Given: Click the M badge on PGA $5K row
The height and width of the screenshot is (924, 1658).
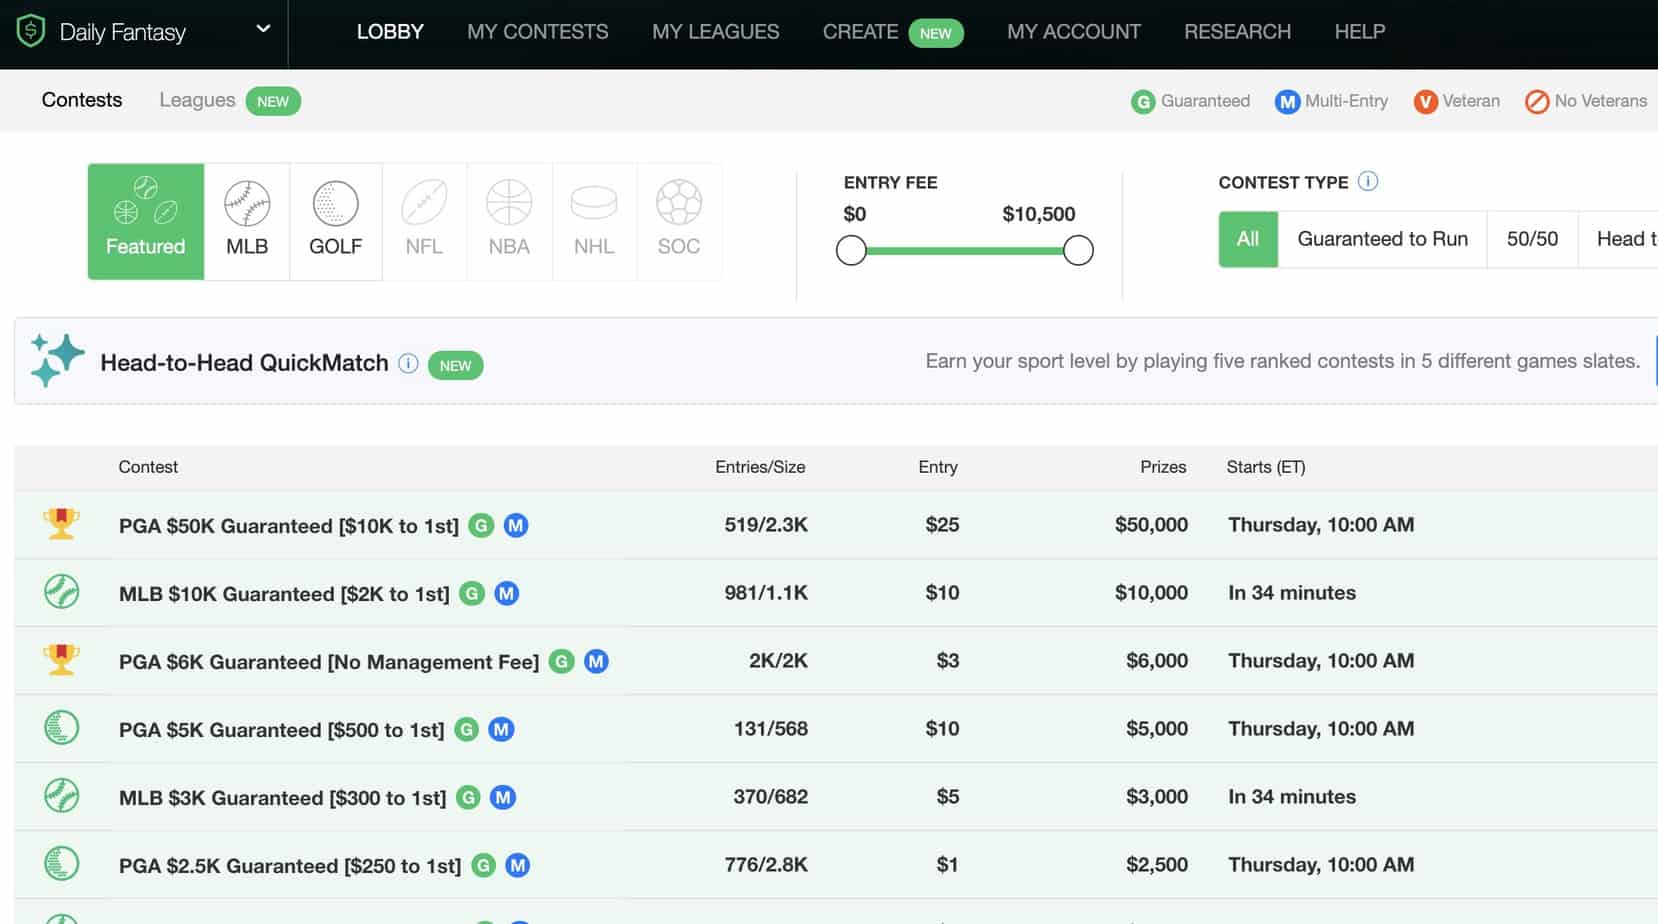Looking at the screenshot, I should coord(501,729).
